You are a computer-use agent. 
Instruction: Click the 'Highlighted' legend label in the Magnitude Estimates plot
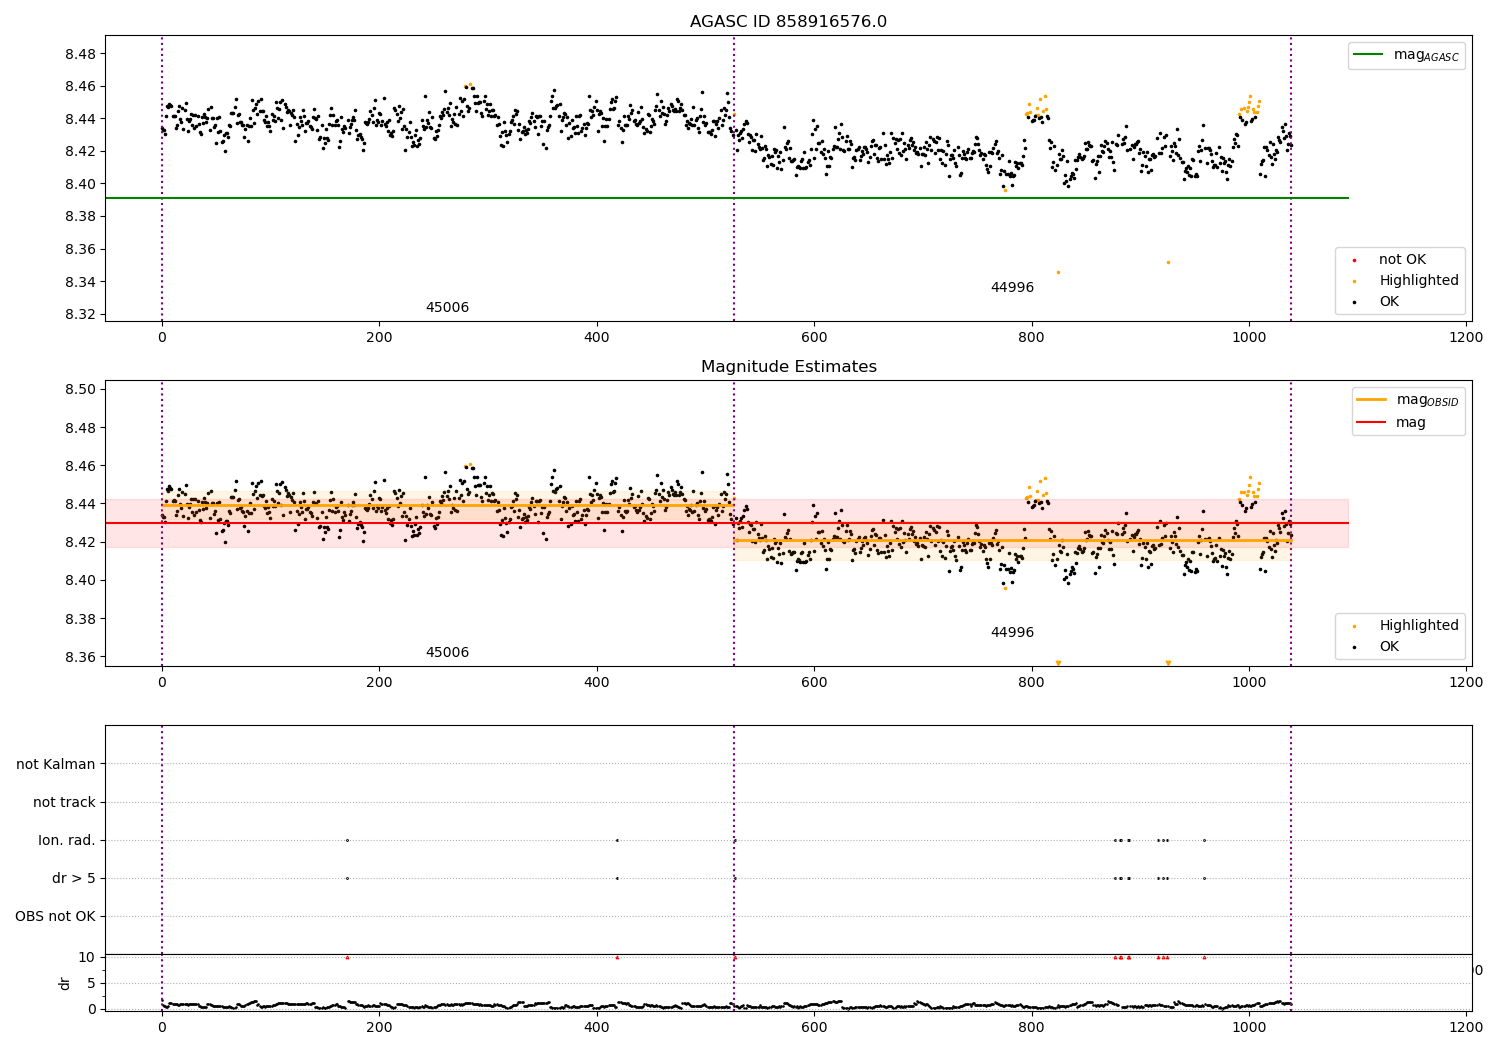[1418, 626]
